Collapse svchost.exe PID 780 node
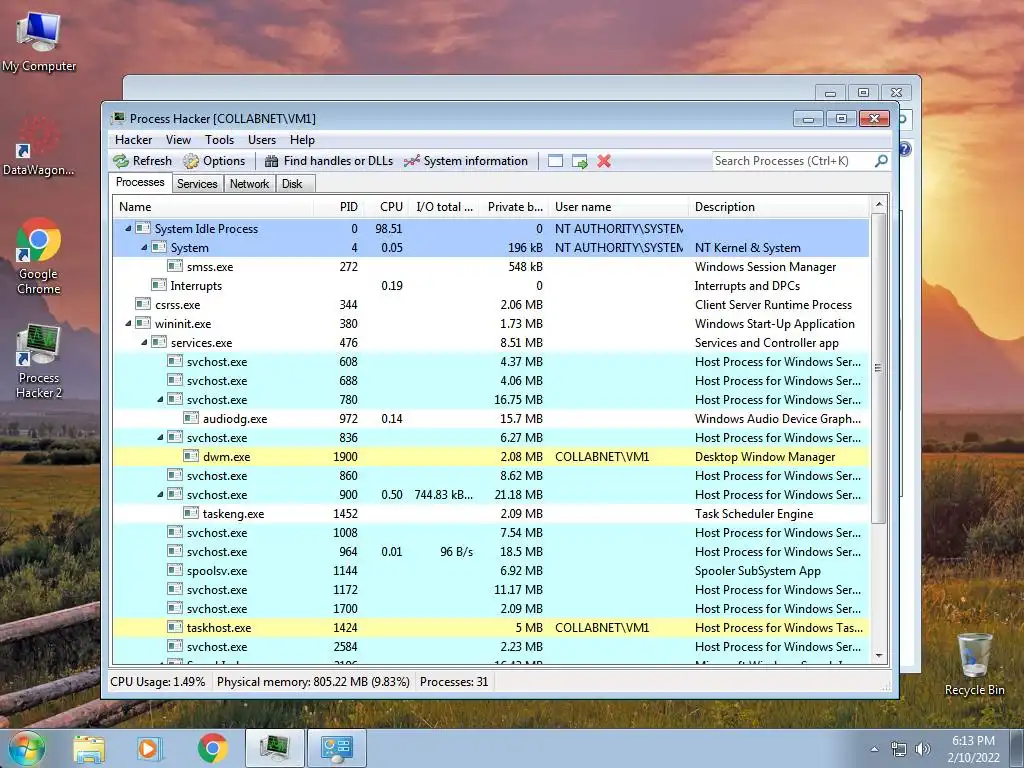 coord(160,400)
